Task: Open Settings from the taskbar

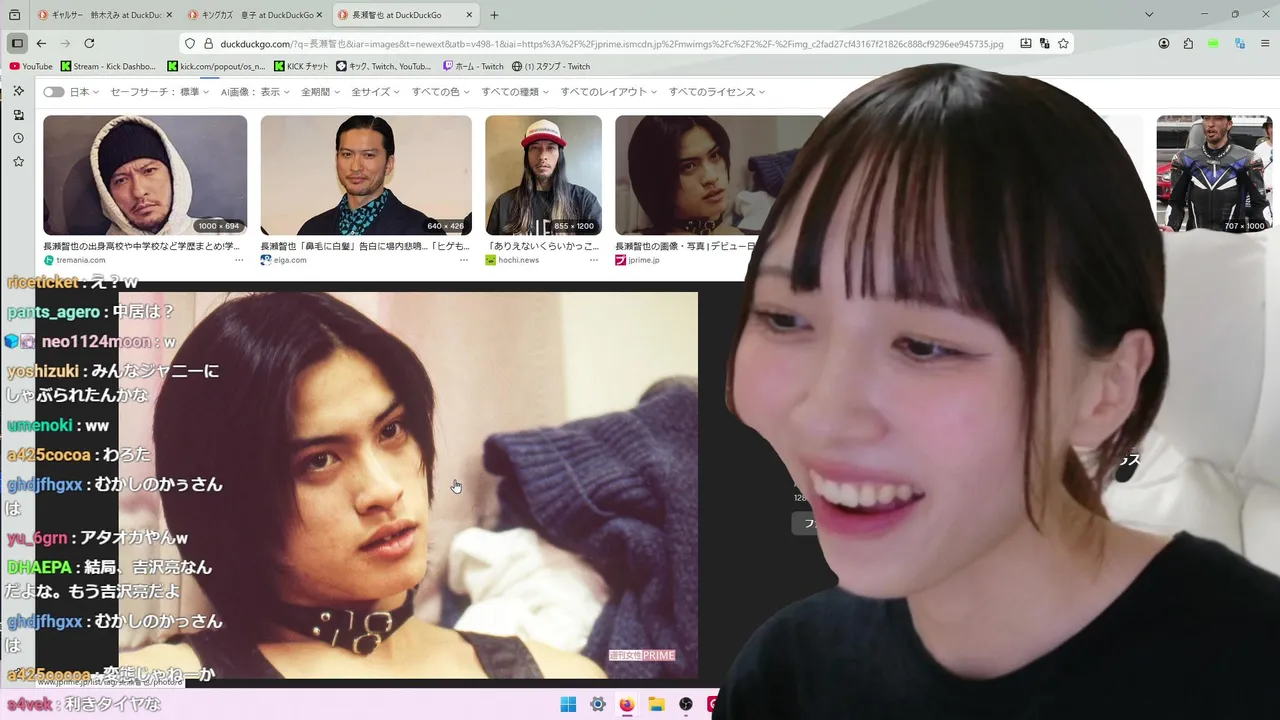Action: pyautogui.click(x=598, y=704)
